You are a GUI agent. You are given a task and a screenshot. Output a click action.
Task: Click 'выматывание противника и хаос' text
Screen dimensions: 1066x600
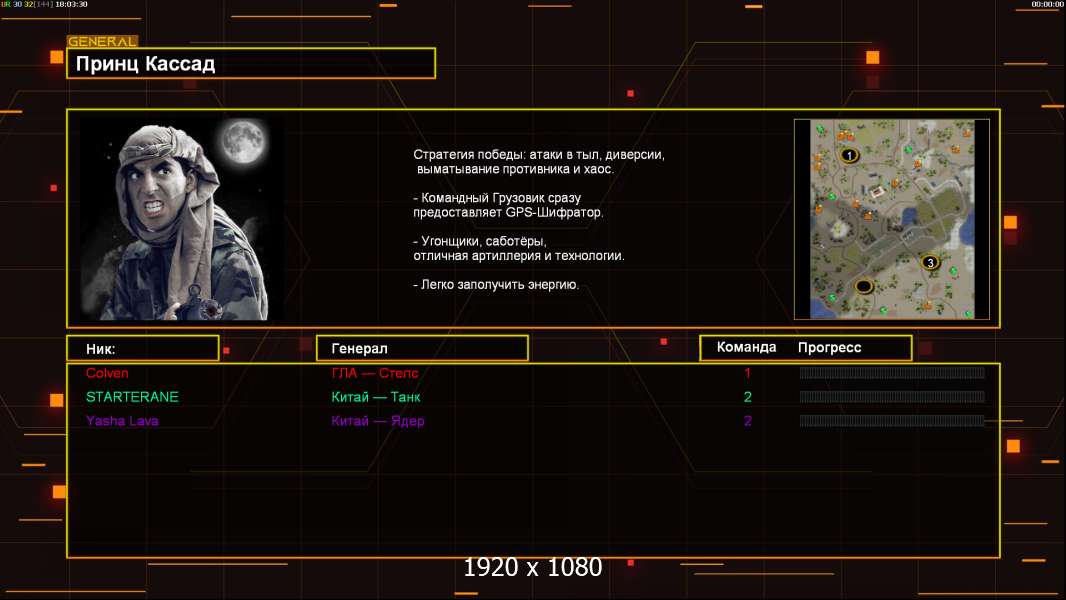click(x=515, y=169)
